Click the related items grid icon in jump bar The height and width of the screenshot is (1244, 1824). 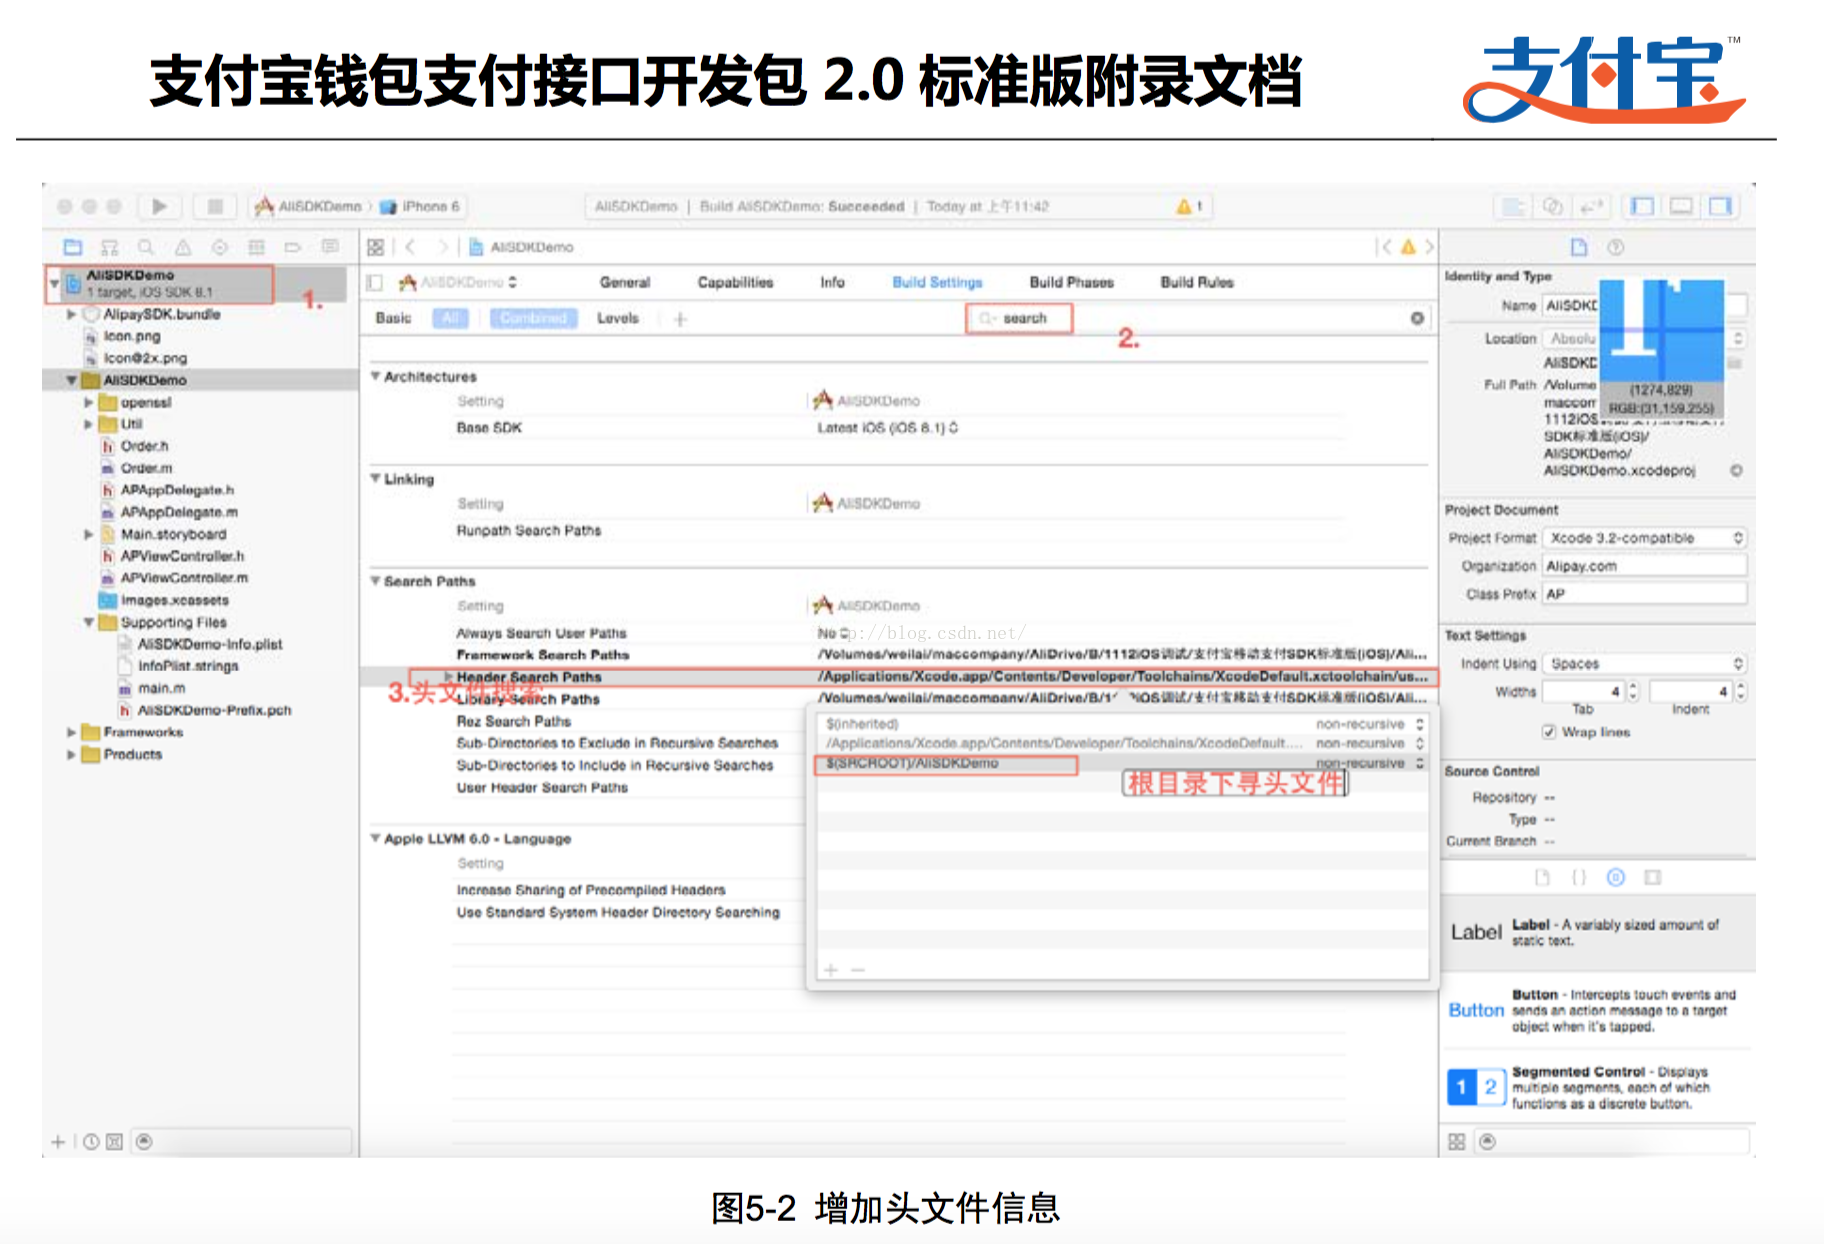point(376,247)
